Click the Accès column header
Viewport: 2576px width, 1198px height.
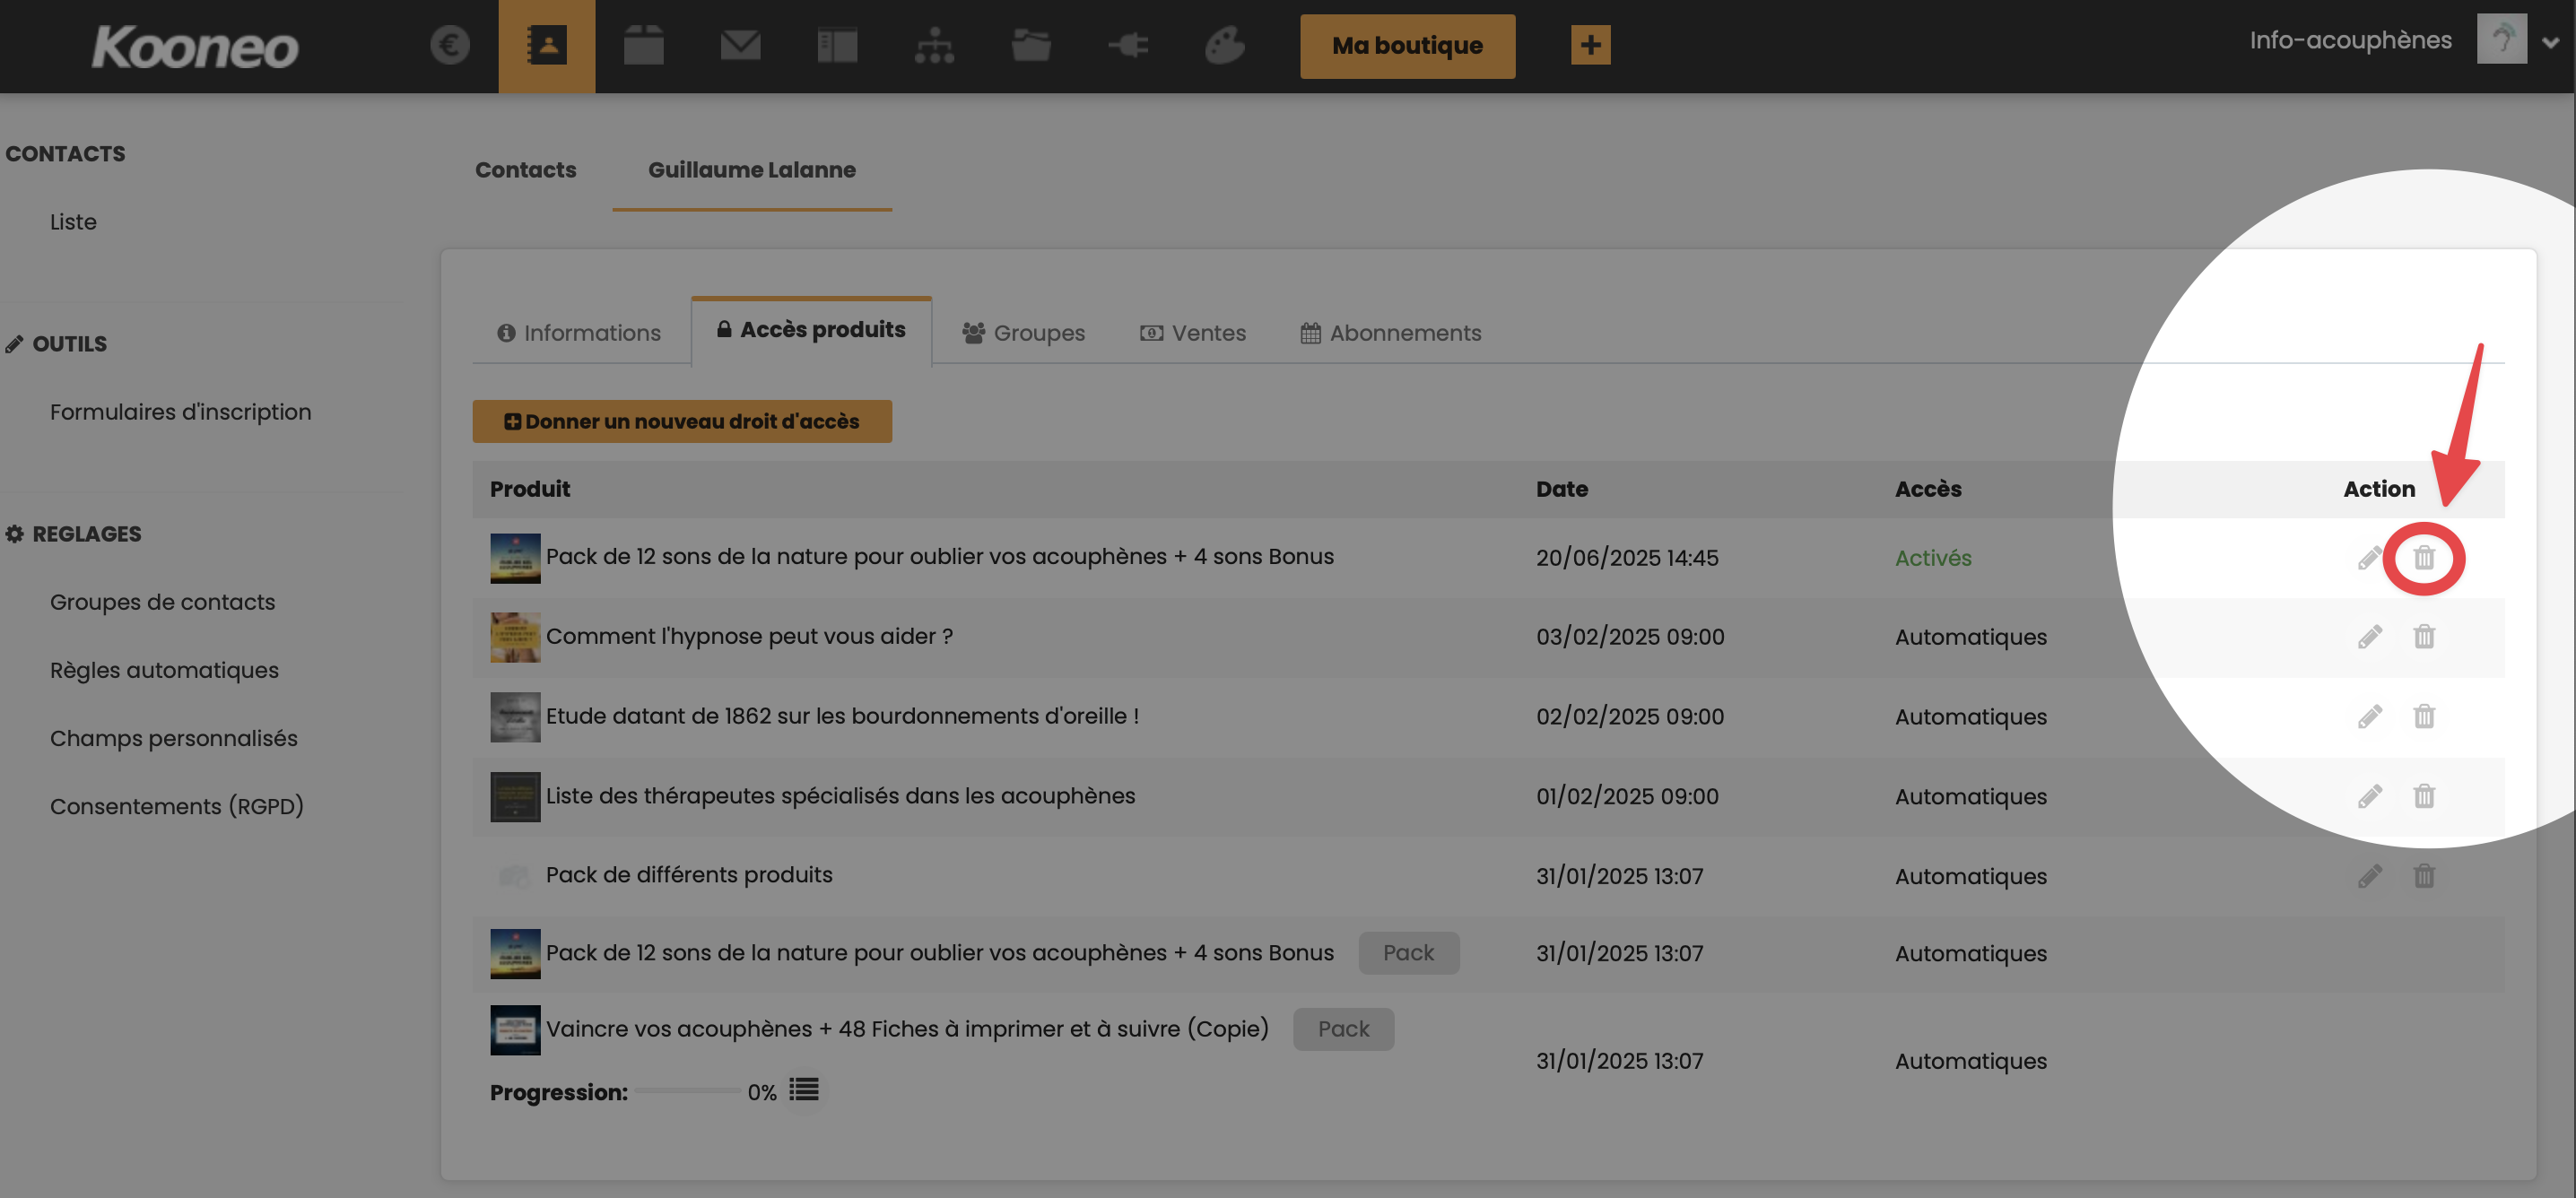pyautogui.click(x=1928, y=489)
